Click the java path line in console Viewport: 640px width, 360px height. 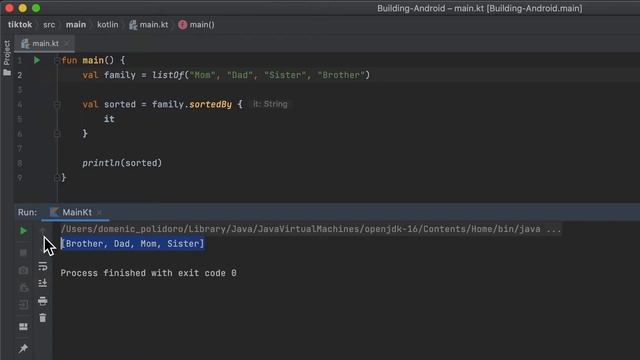click(x=311, y=229)
